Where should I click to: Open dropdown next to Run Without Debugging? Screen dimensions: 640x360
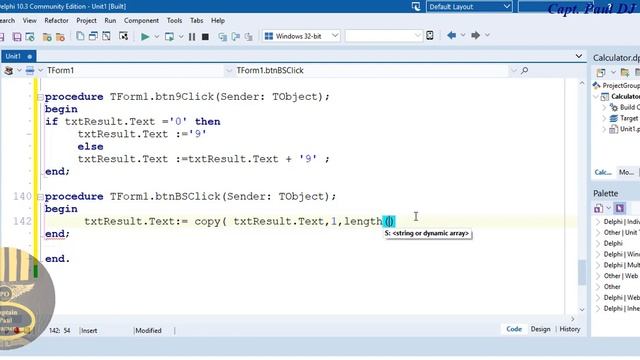tap(181, 37)
